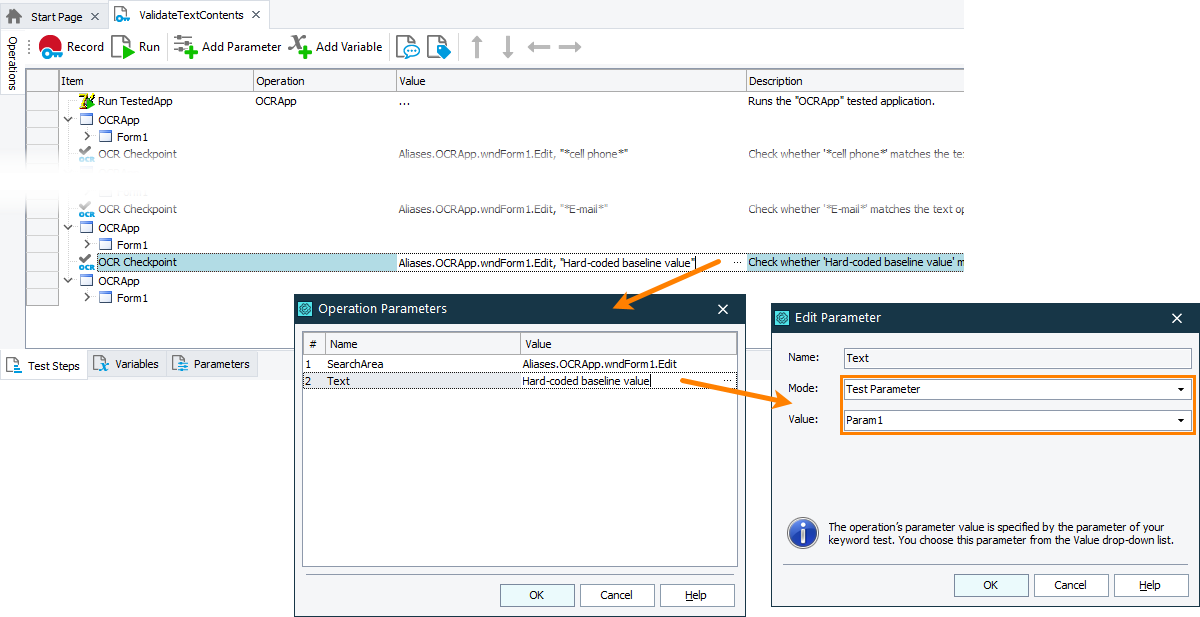
Task: Switch to the Test Steps tab
Action: point(44,366)
